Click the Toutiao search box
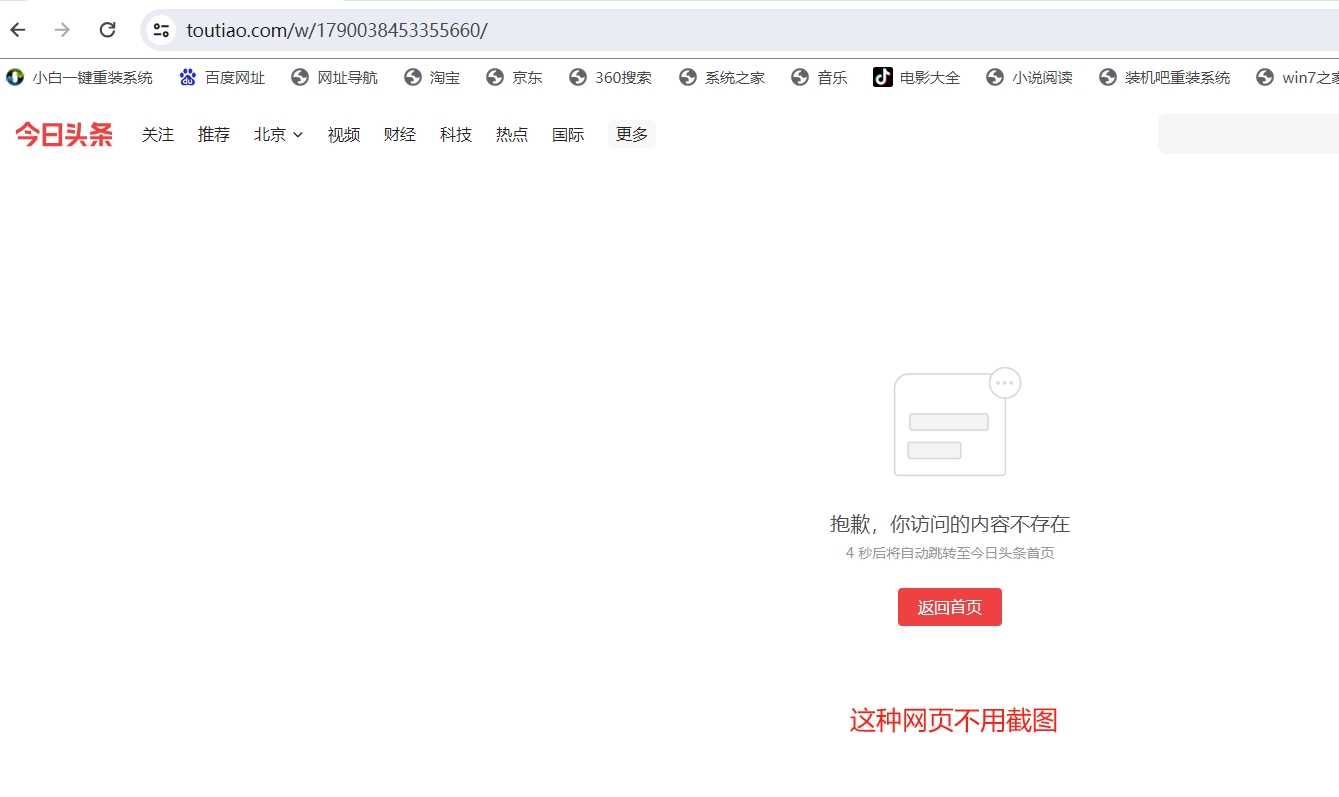The width and height of the screenshot is (1339, 797). 1248,134
